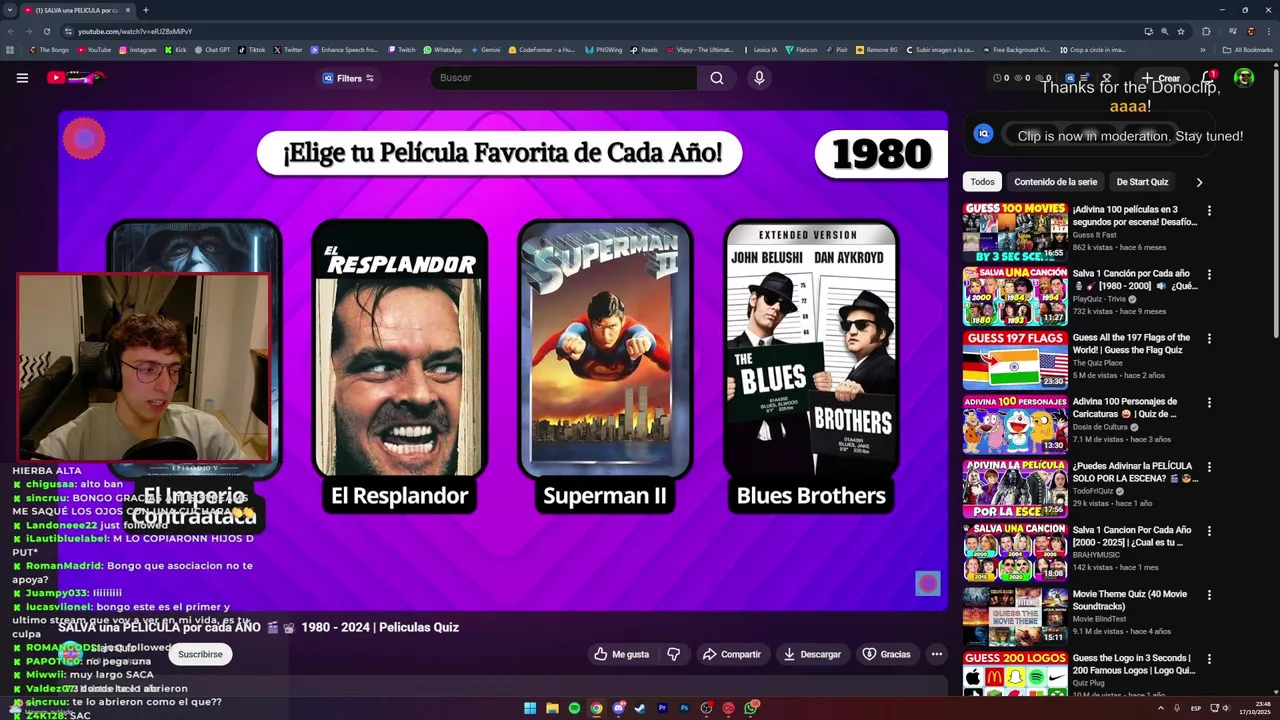Open Guess the Logo in 3 Seconds title

click(x=1134, y=664)
